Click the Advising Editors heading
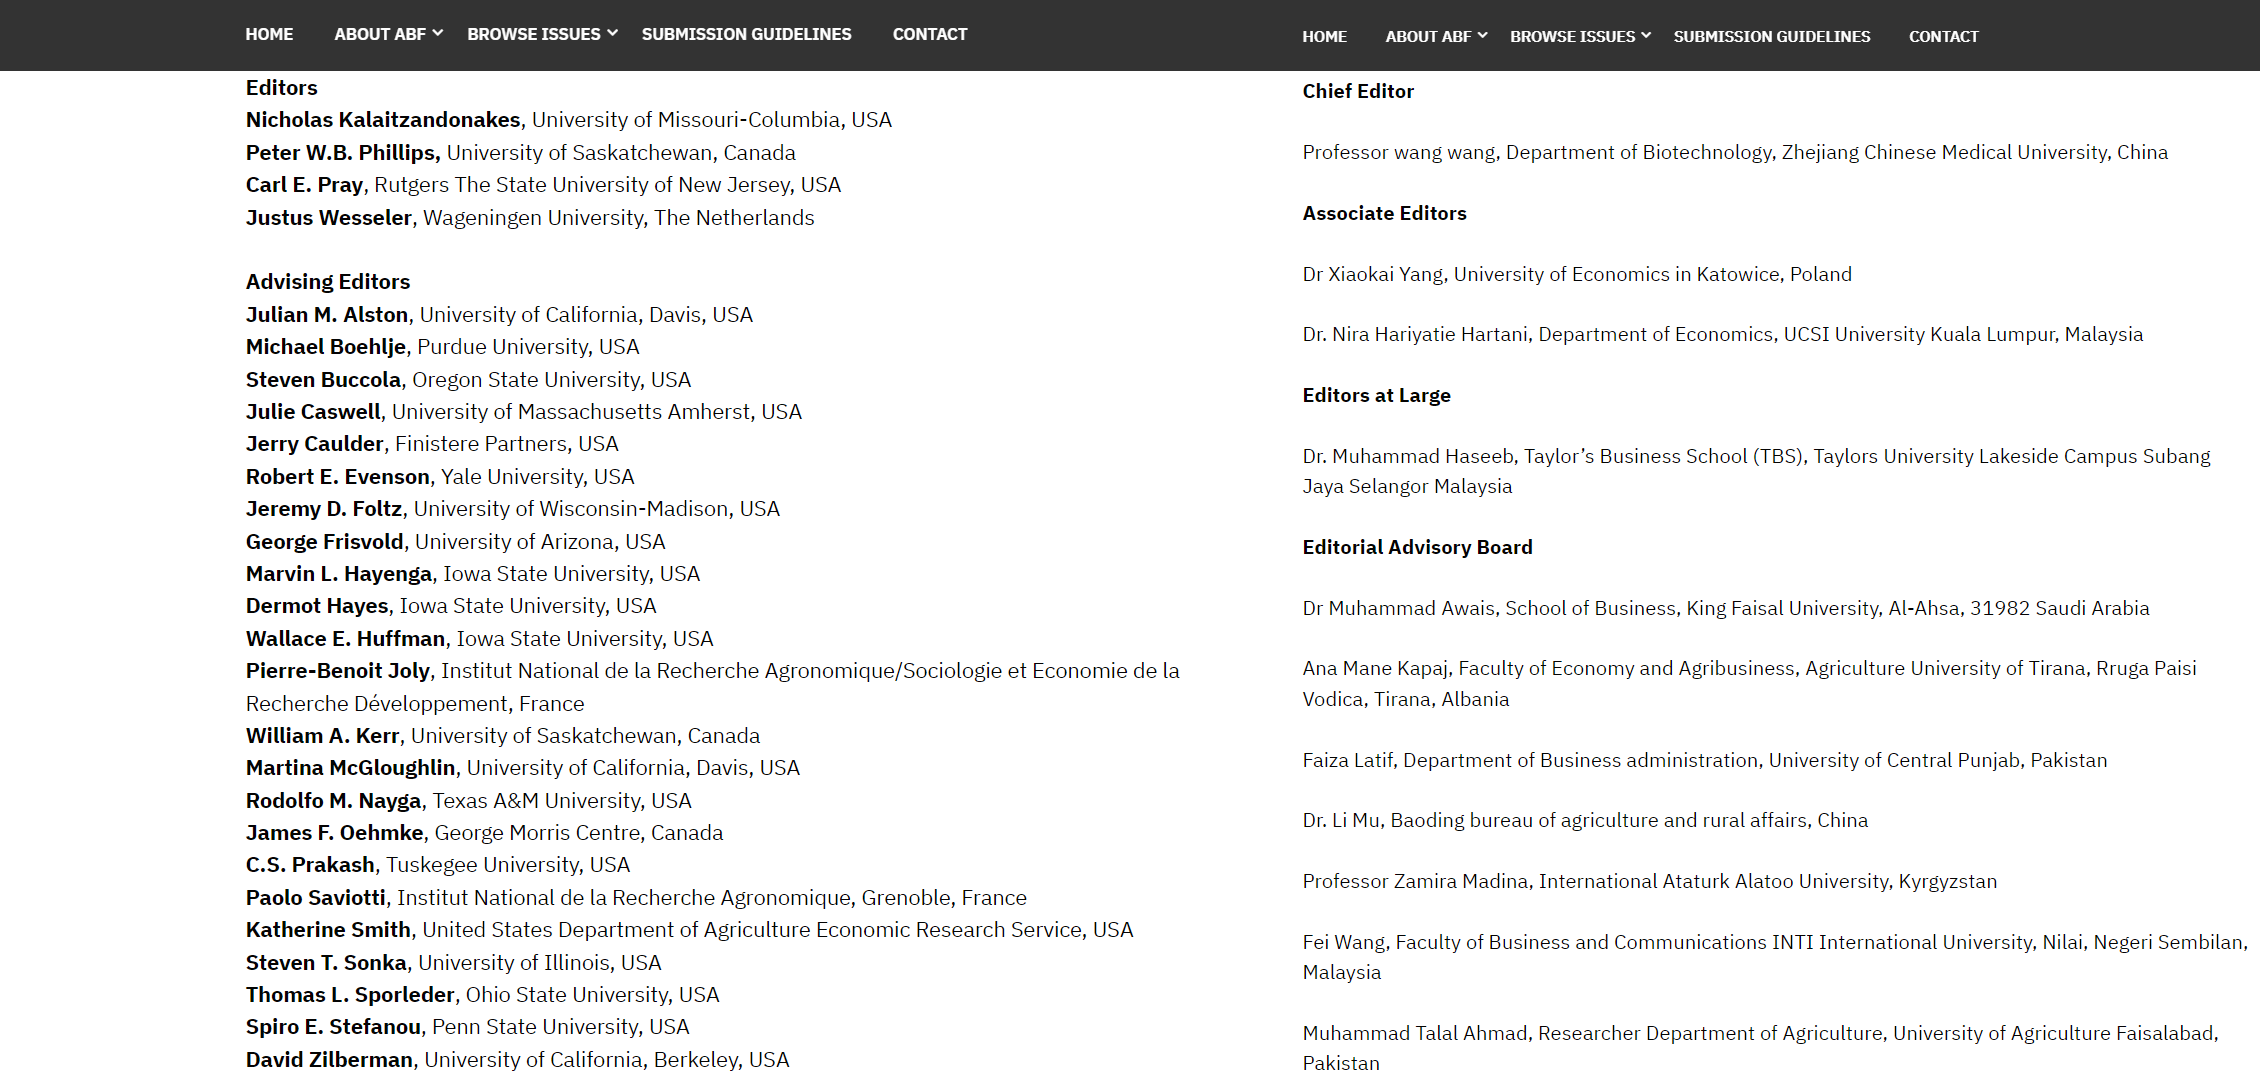This screenshot has height=1080, width=2260. pyautogui.click(x=328, y=282)
